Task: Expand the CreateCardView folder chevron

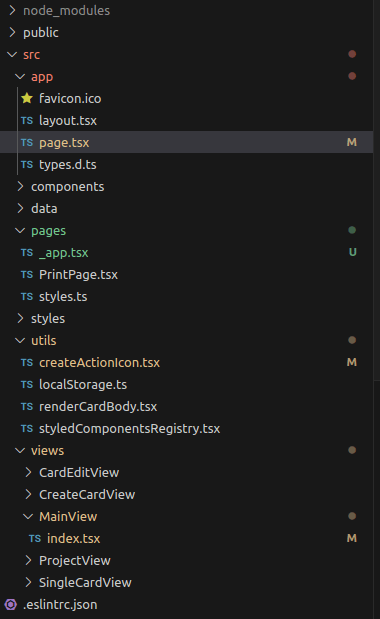Action: tap(28, 494)
